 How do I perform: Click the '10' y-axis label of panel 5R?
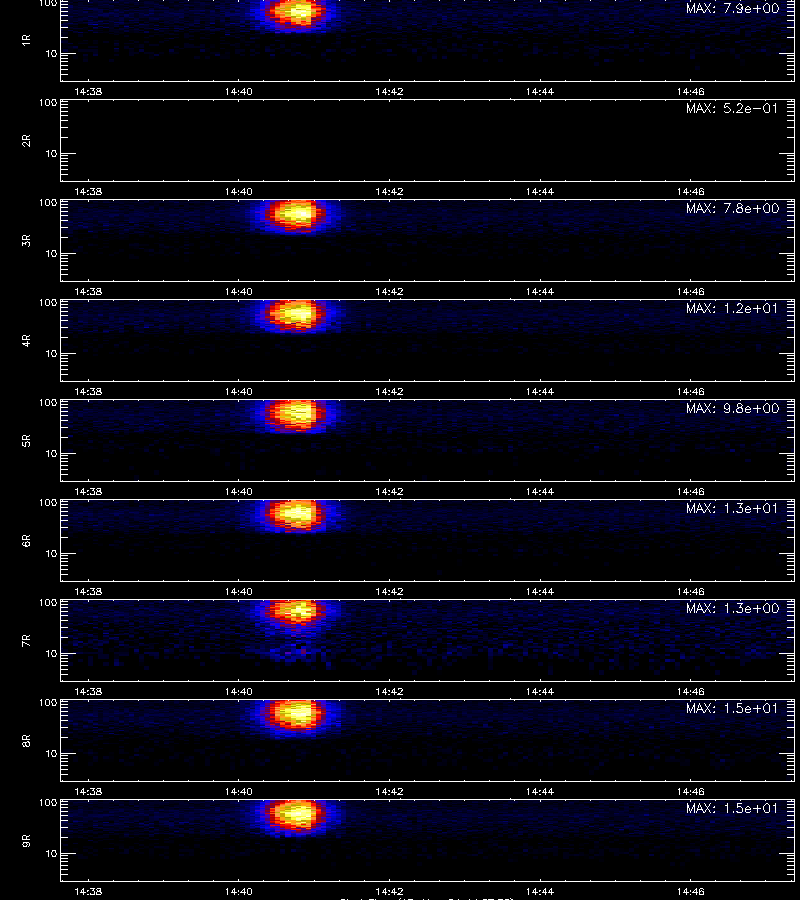tap(52, 453)
